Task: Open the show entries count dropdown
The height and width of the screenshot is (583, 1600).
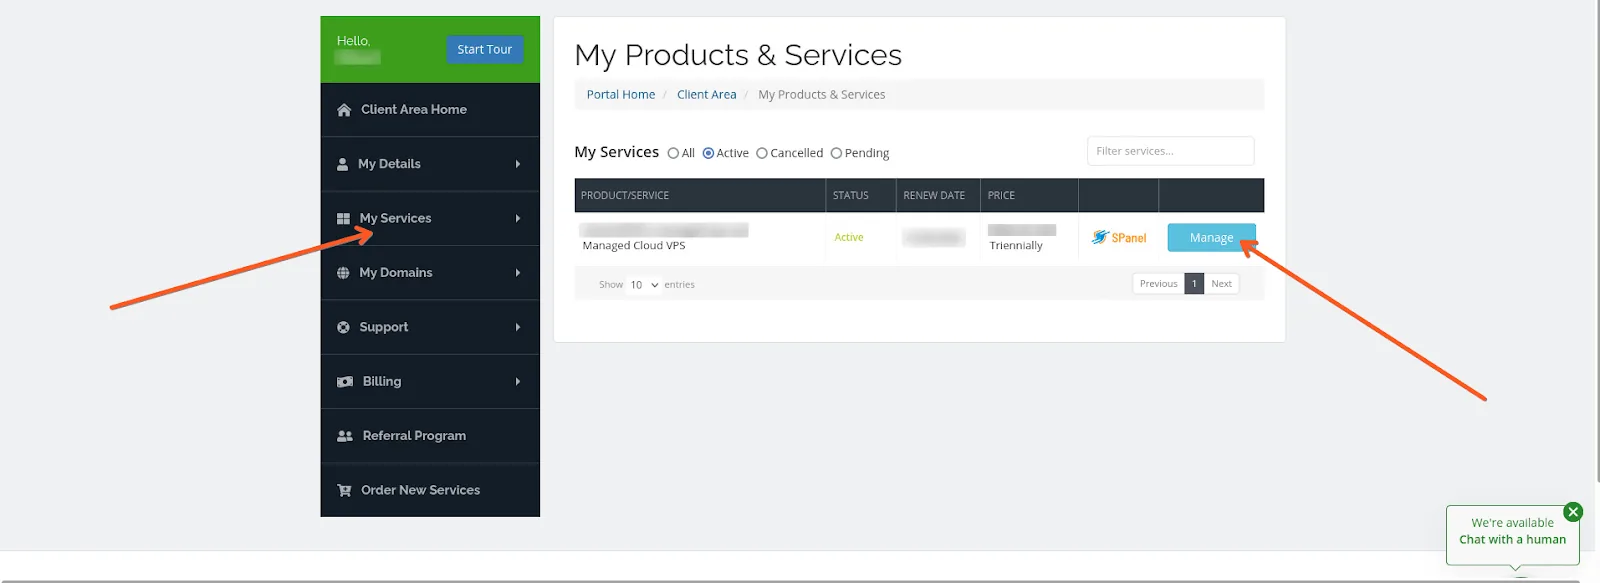Action: (x=643, y=285)
